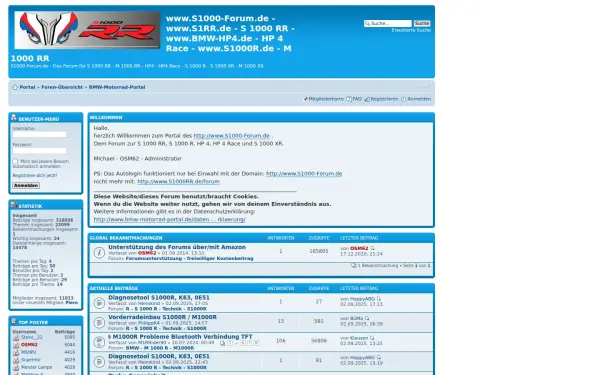Enable automatic login on every visit checkbox
600x375 pixels.
pos(15,161)
